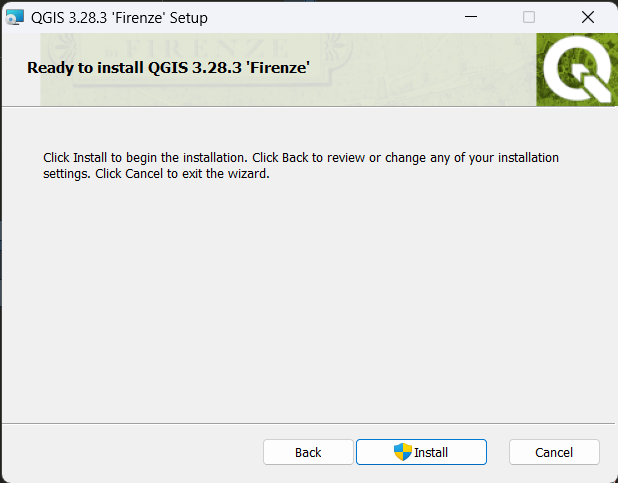Click the faded Firenze map banner image
Image resolution: width=618 pixels, height=483 pixels.
288,70
